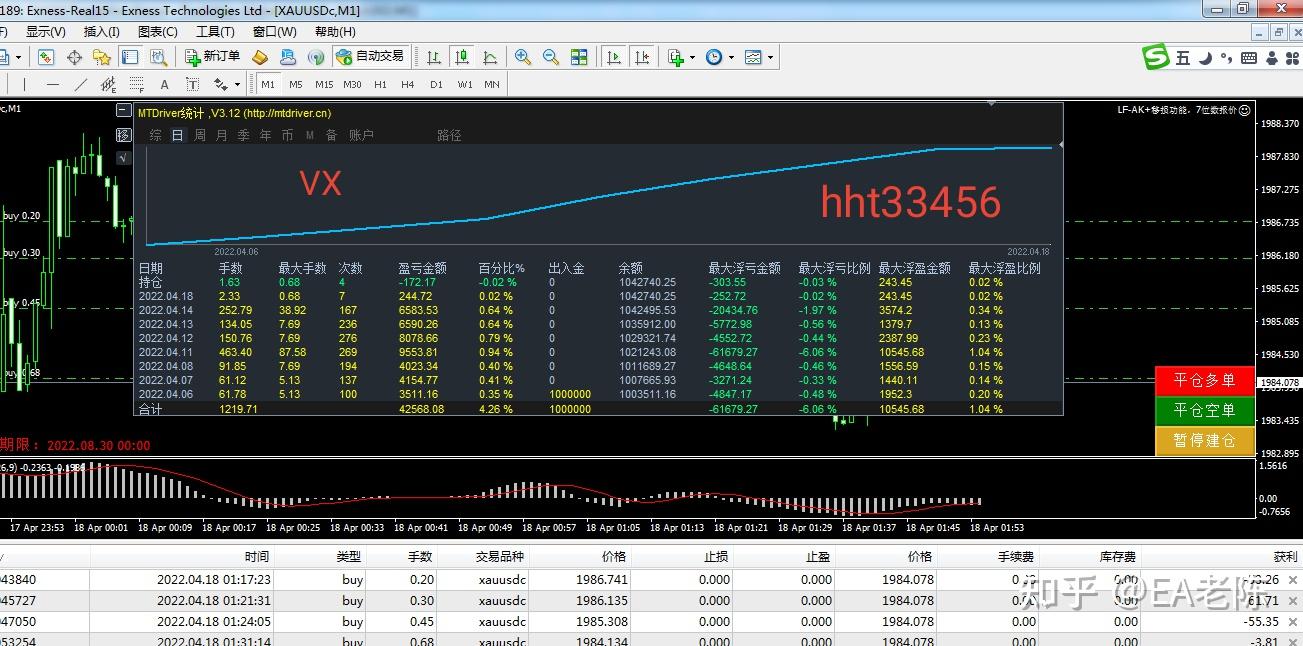Select the H1 timeframe
This screenshot has width=1303, height=646.
click(380, 85)
